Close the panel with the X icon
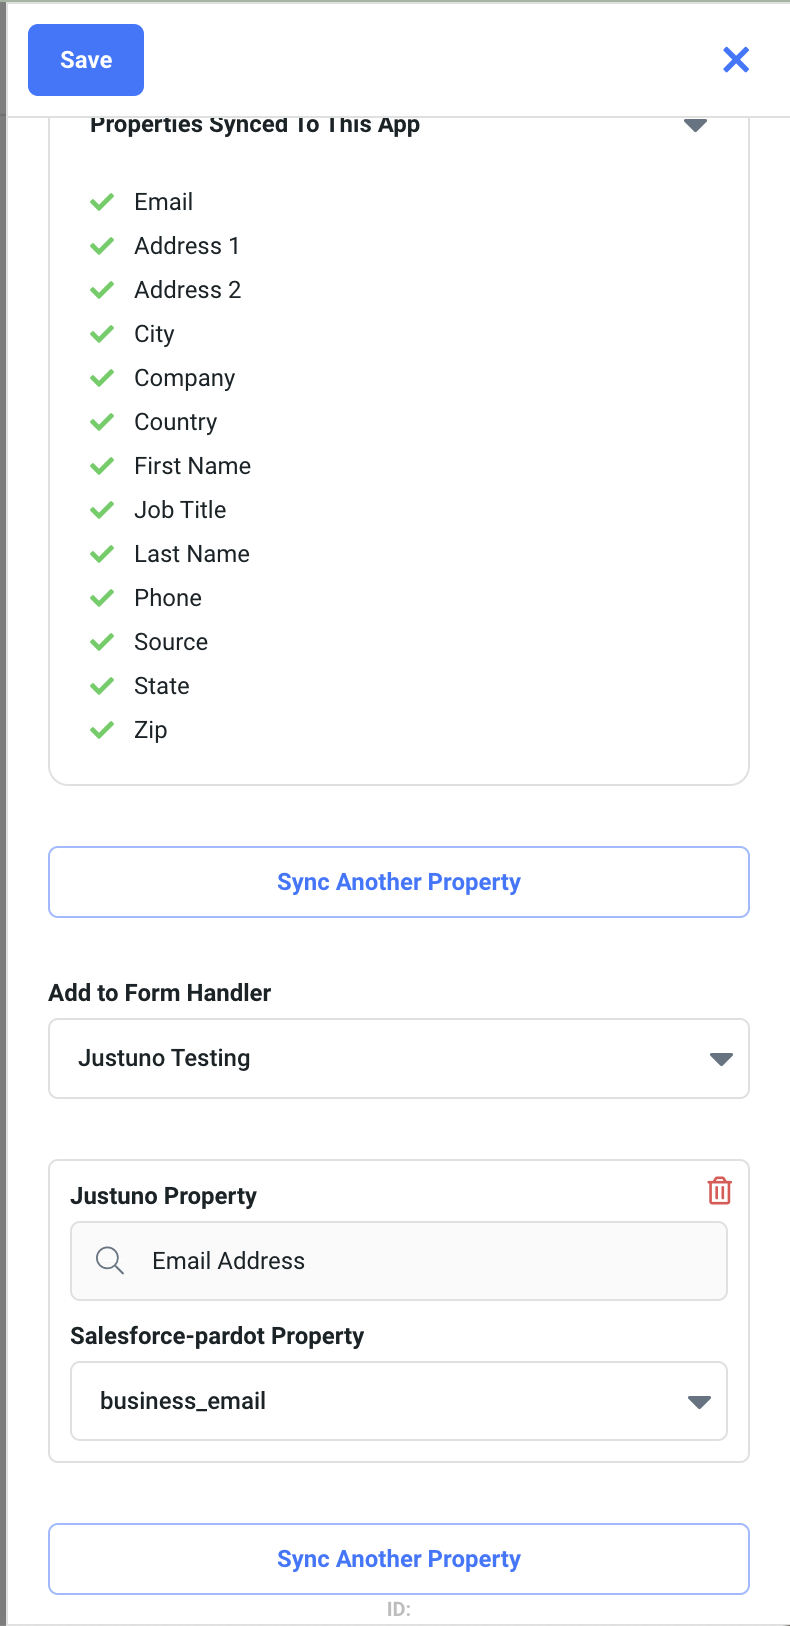This screenshot has height=1626, width=790. (736, 60)
